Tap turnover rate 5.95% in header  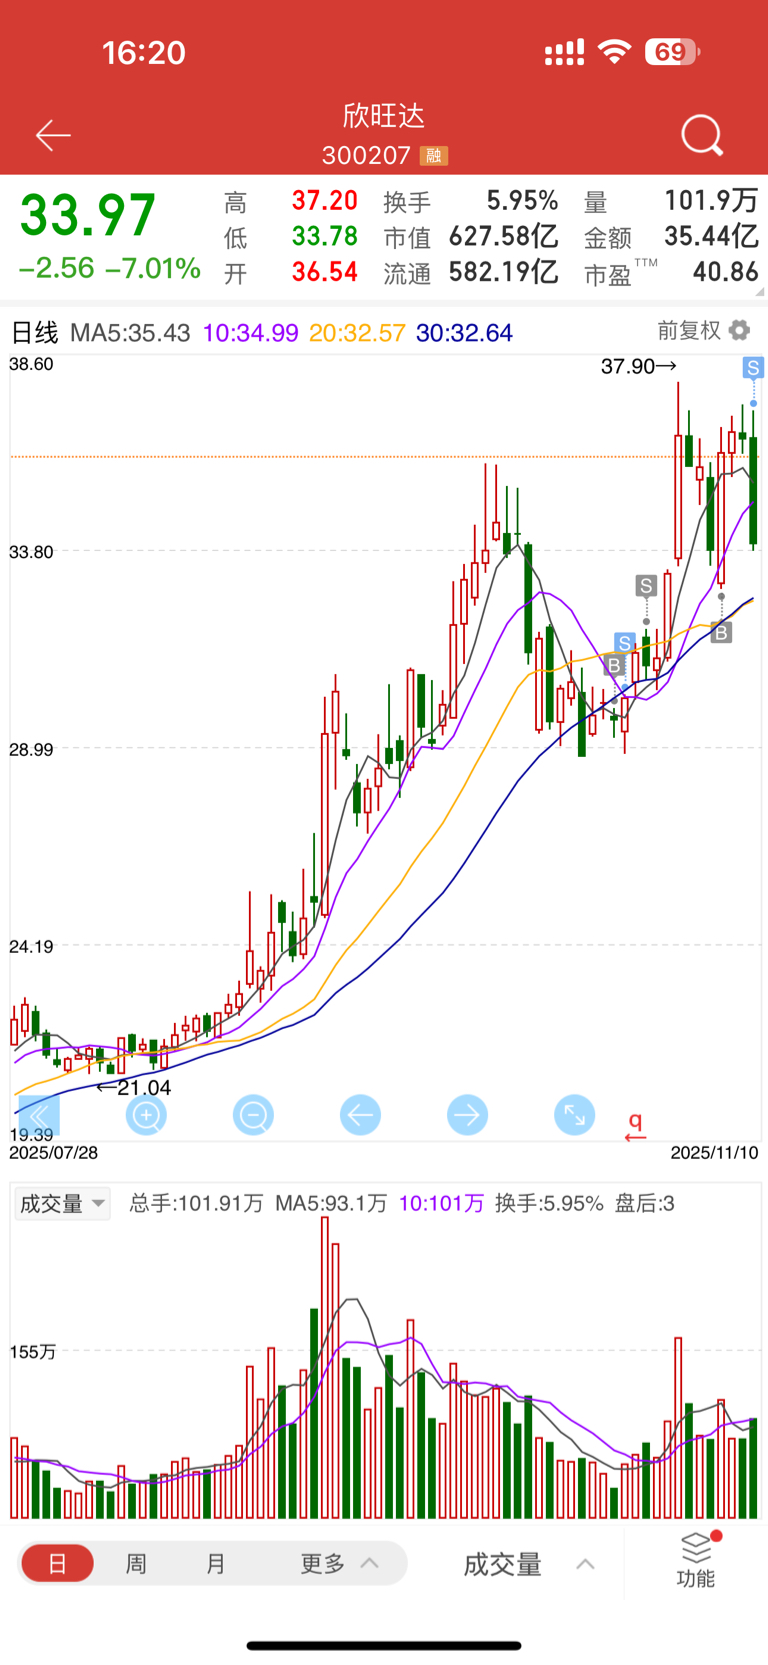point(522,201)
